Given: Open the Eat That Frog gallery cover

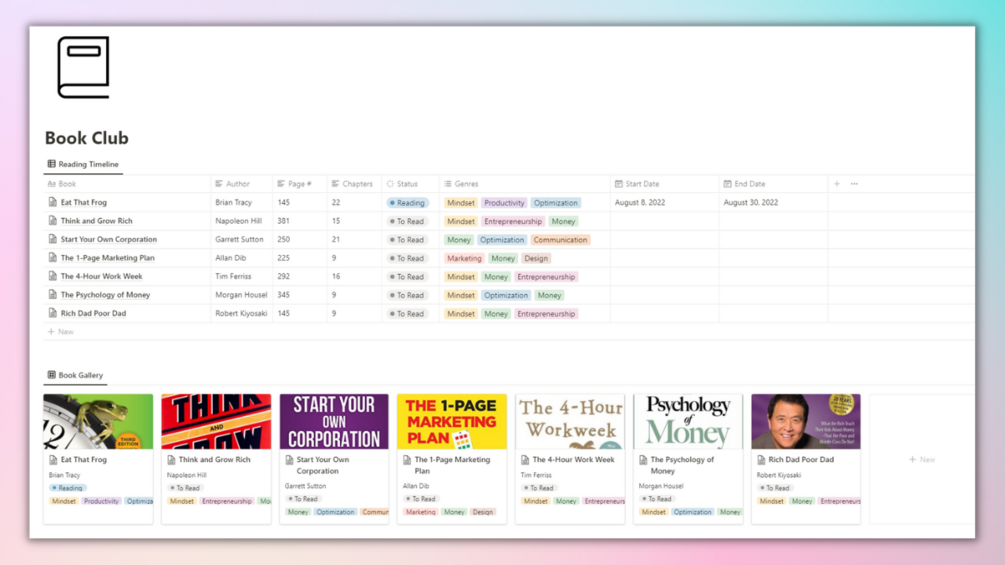Looking at the screenshot, I should click(x=98, y=422).
